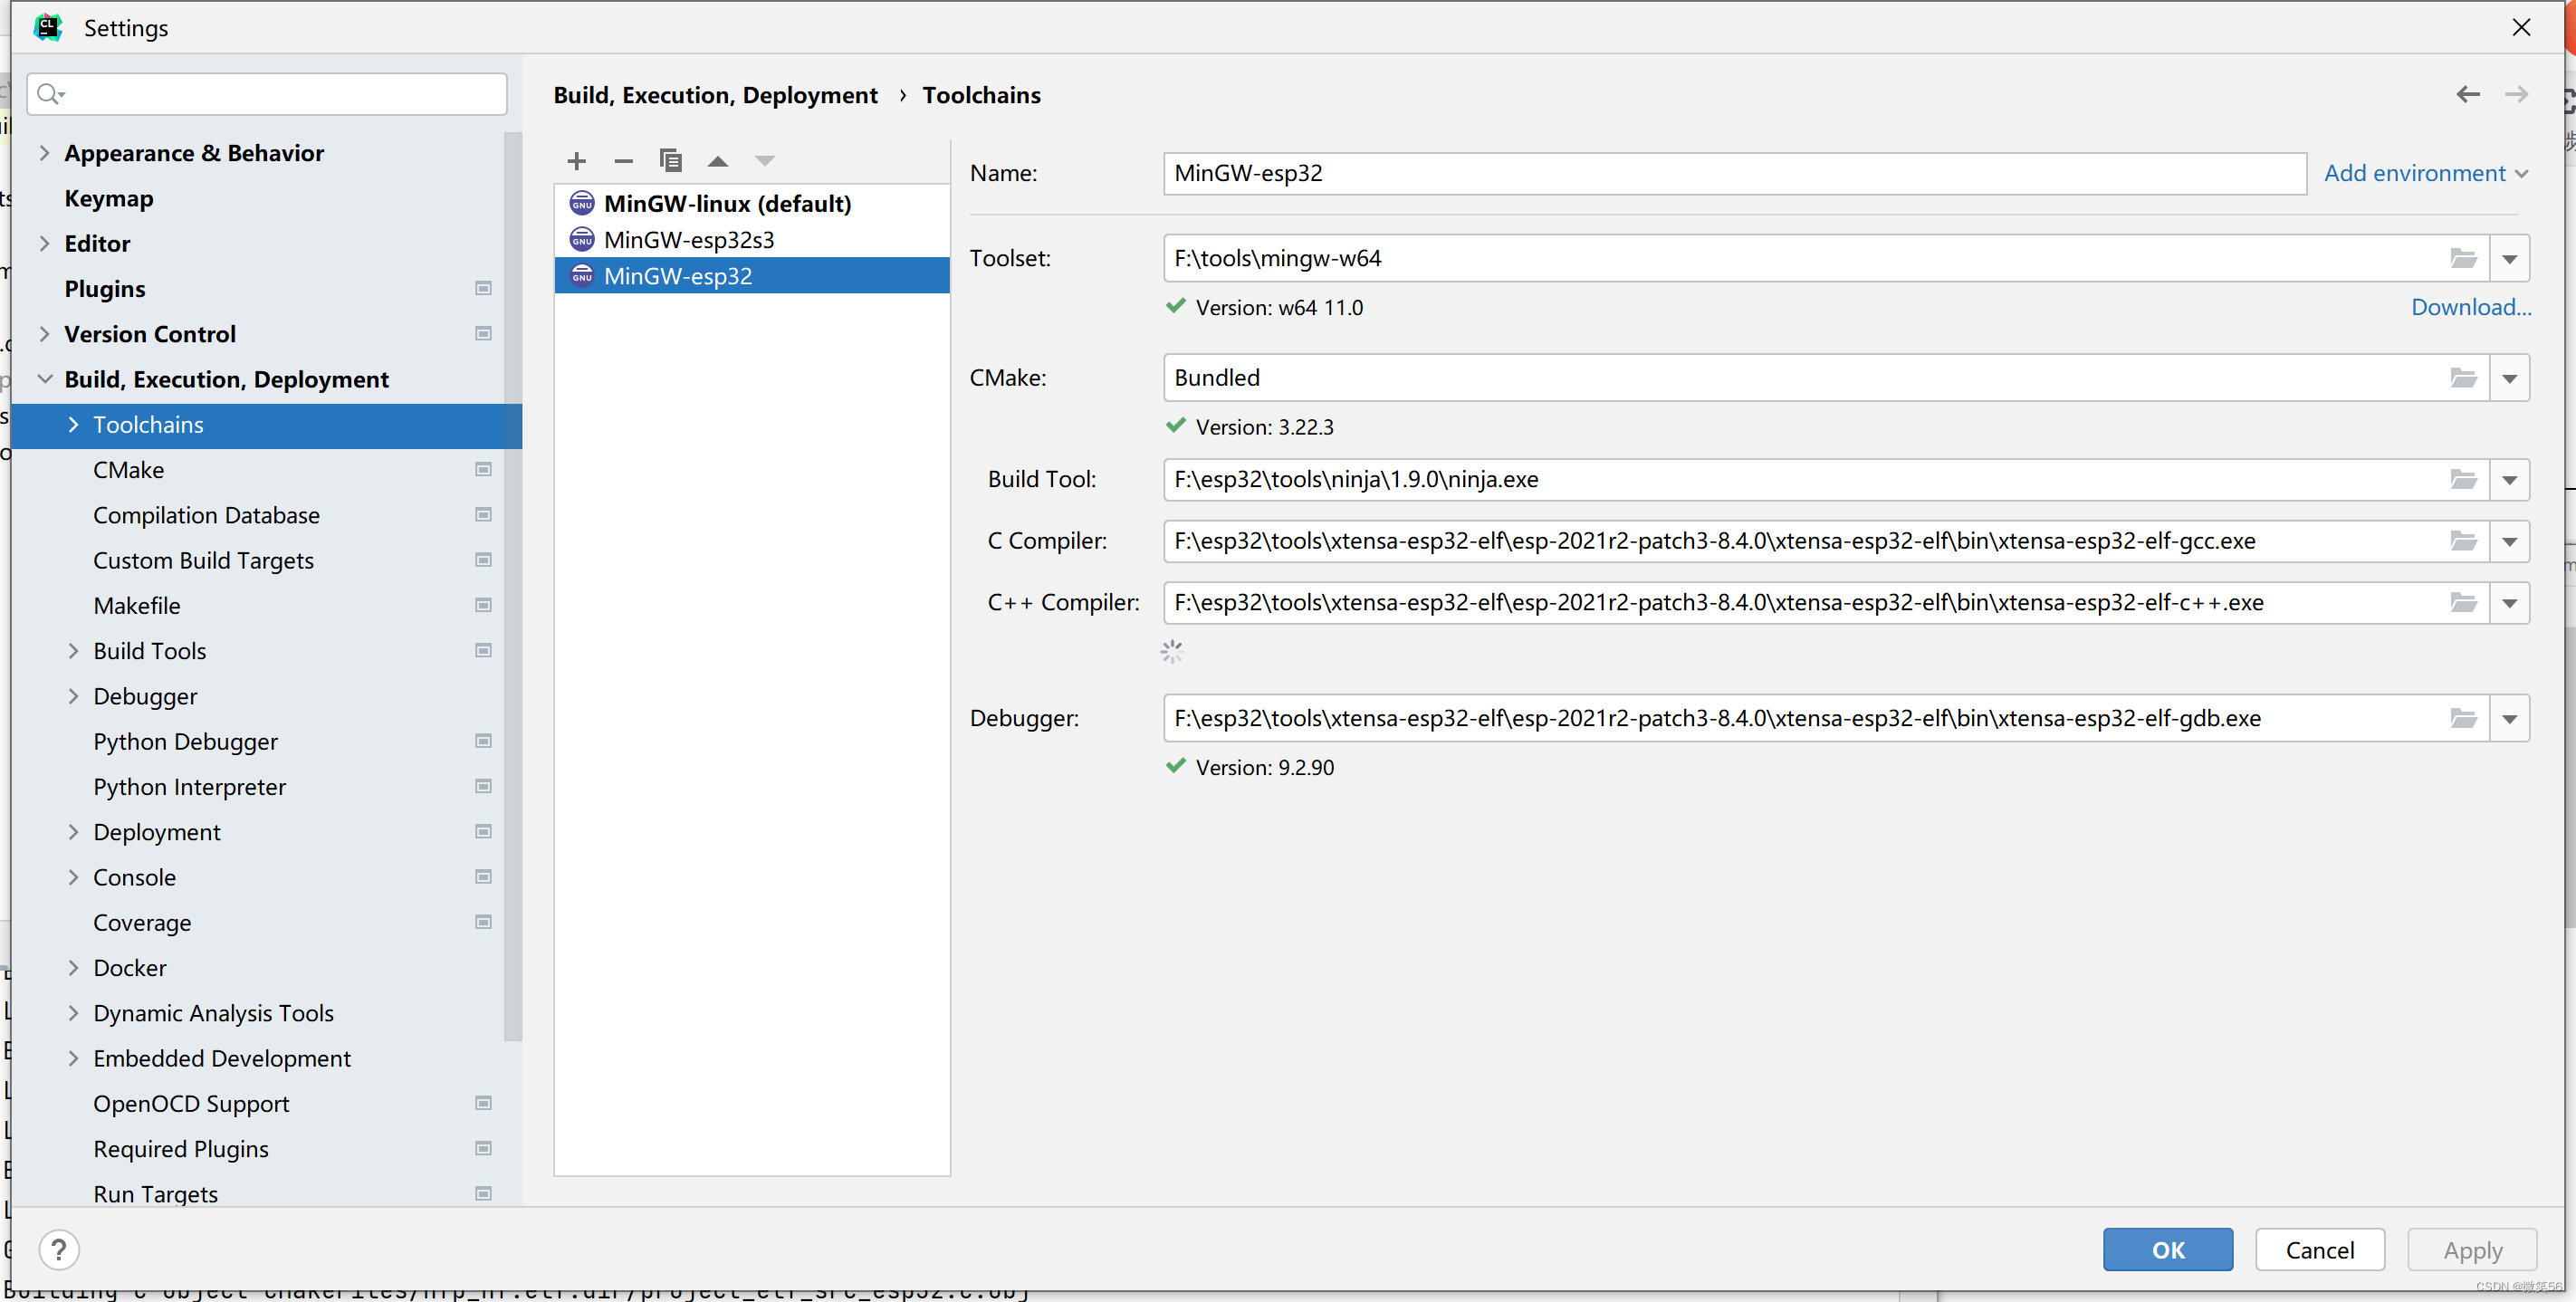Open the C++ Compiler dropdown
The width and height of the screenshot is (2576, 1302).
(x=2509, y=603)
